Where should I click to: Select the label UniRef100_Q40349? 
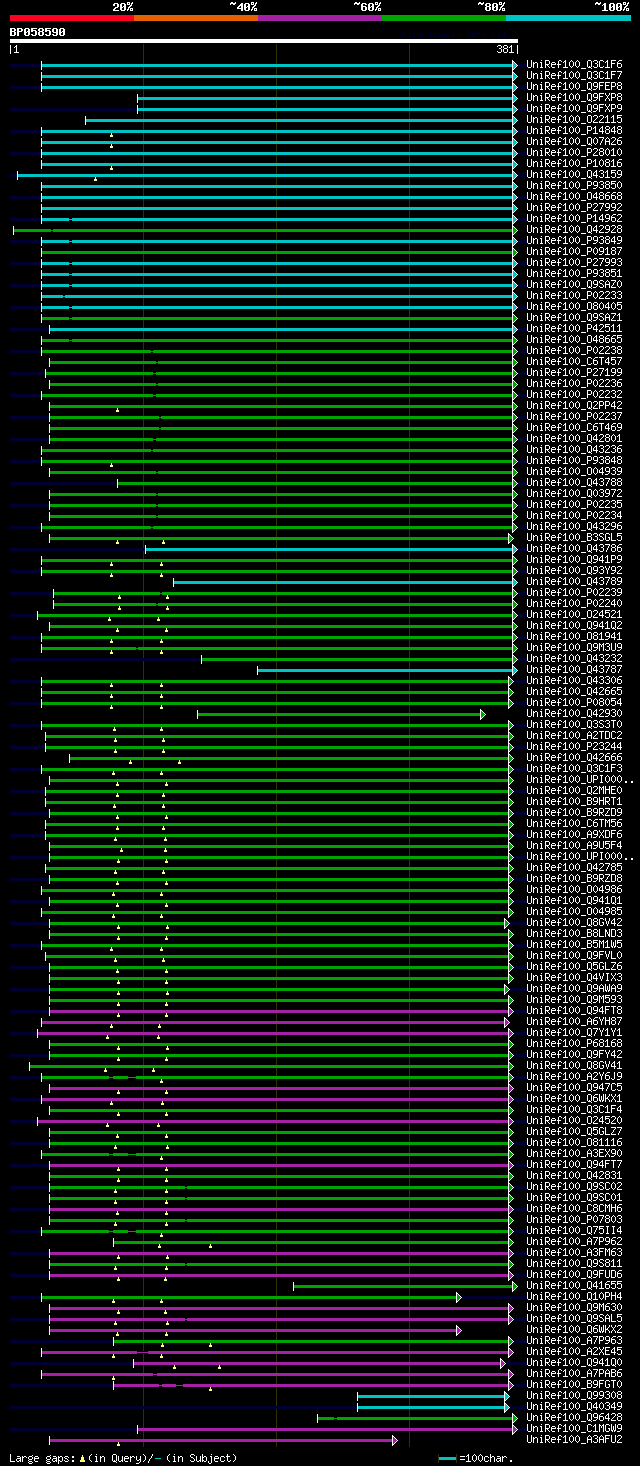[x=574, y=1407]
